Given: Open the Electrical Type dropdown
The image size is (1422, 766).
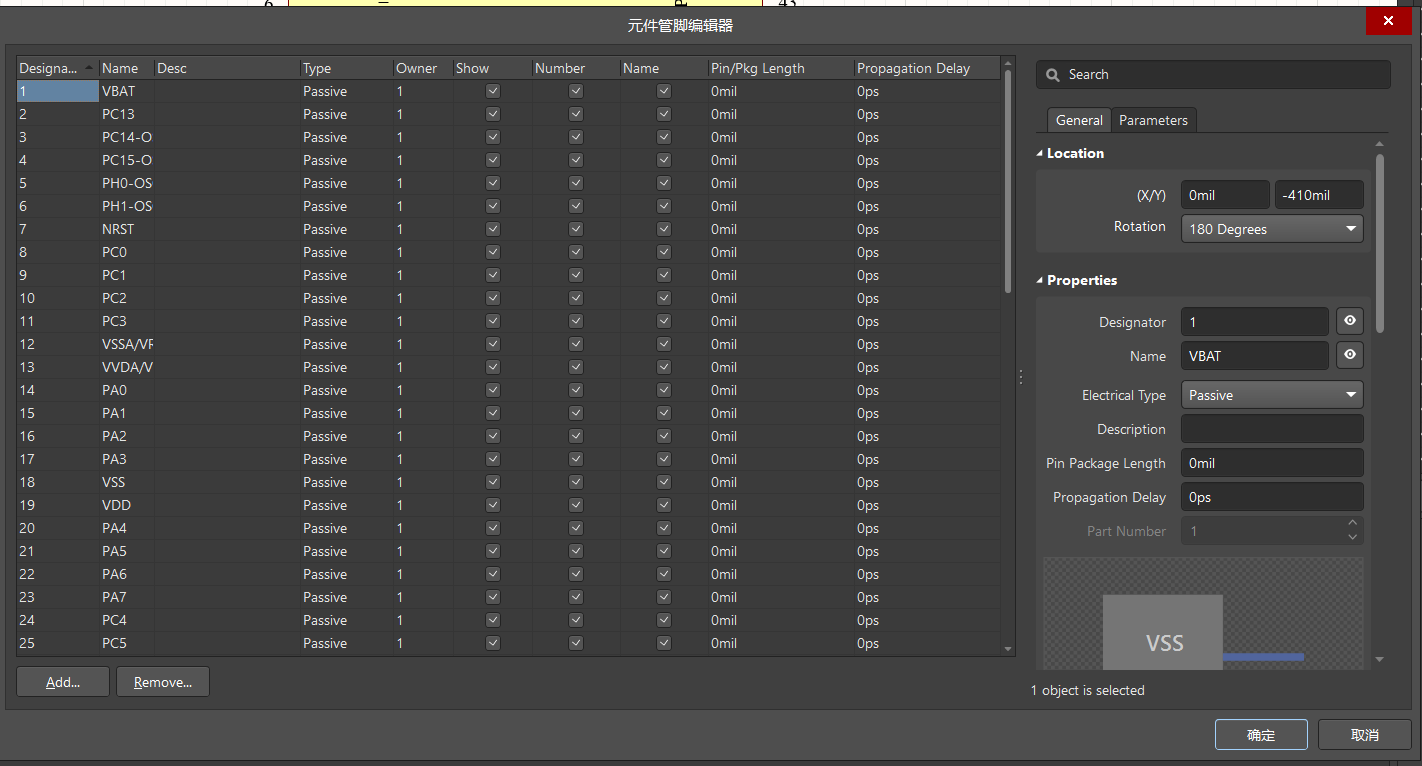Looking at the screenshot, I should 1272,395.
